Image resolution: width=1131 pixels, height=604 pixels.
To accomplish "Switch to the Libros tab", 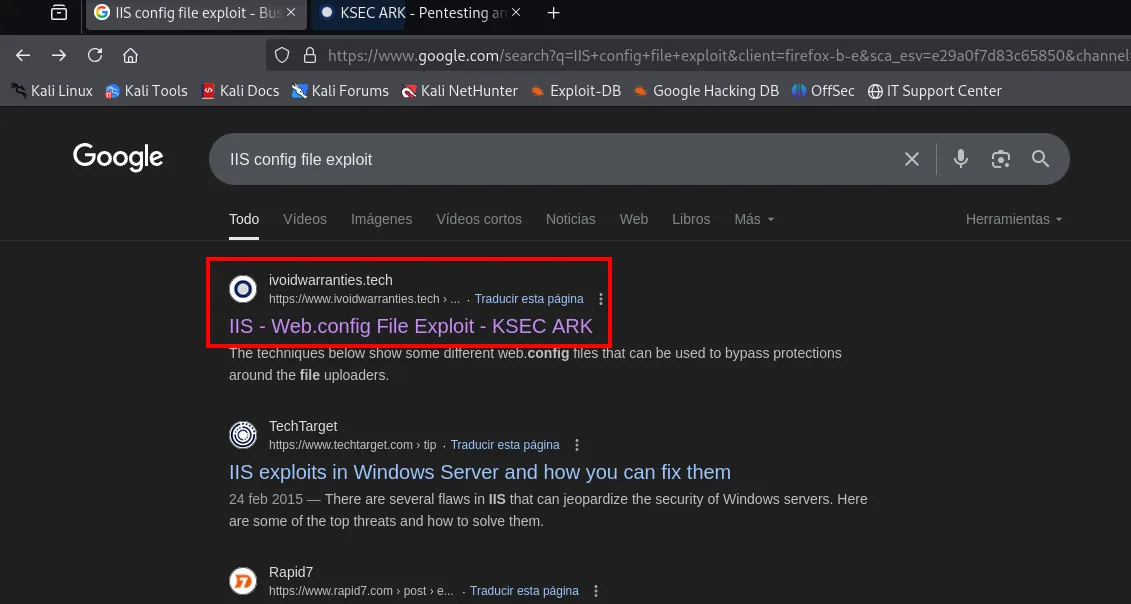I will pos(691,219).
